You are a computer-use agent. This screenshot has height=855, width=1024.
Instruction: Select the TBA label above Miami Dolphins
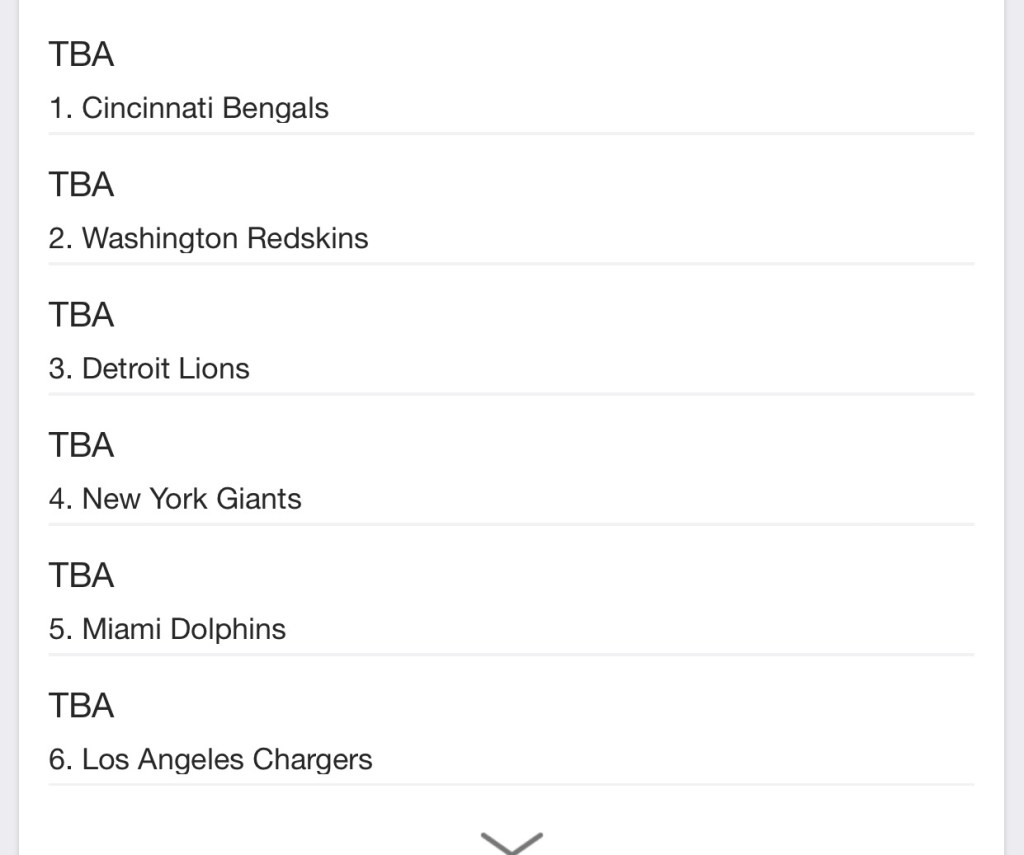82,576
